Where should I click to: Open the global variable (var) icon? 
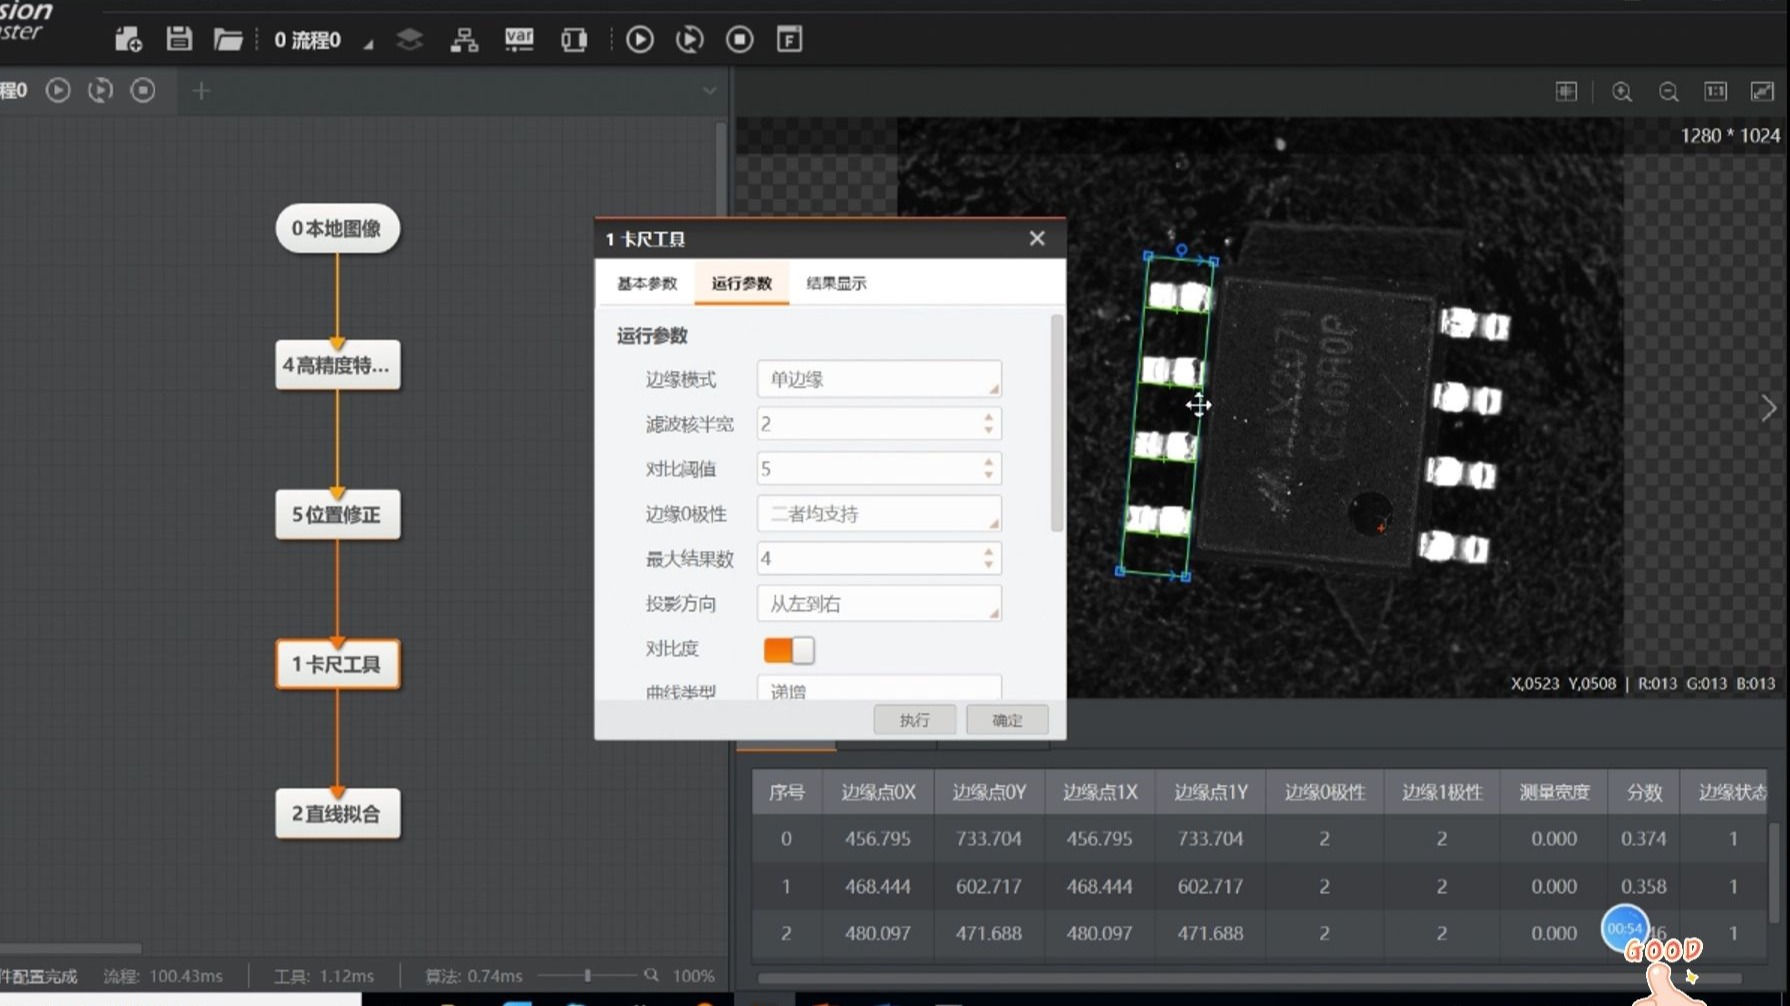coord(519,39)
